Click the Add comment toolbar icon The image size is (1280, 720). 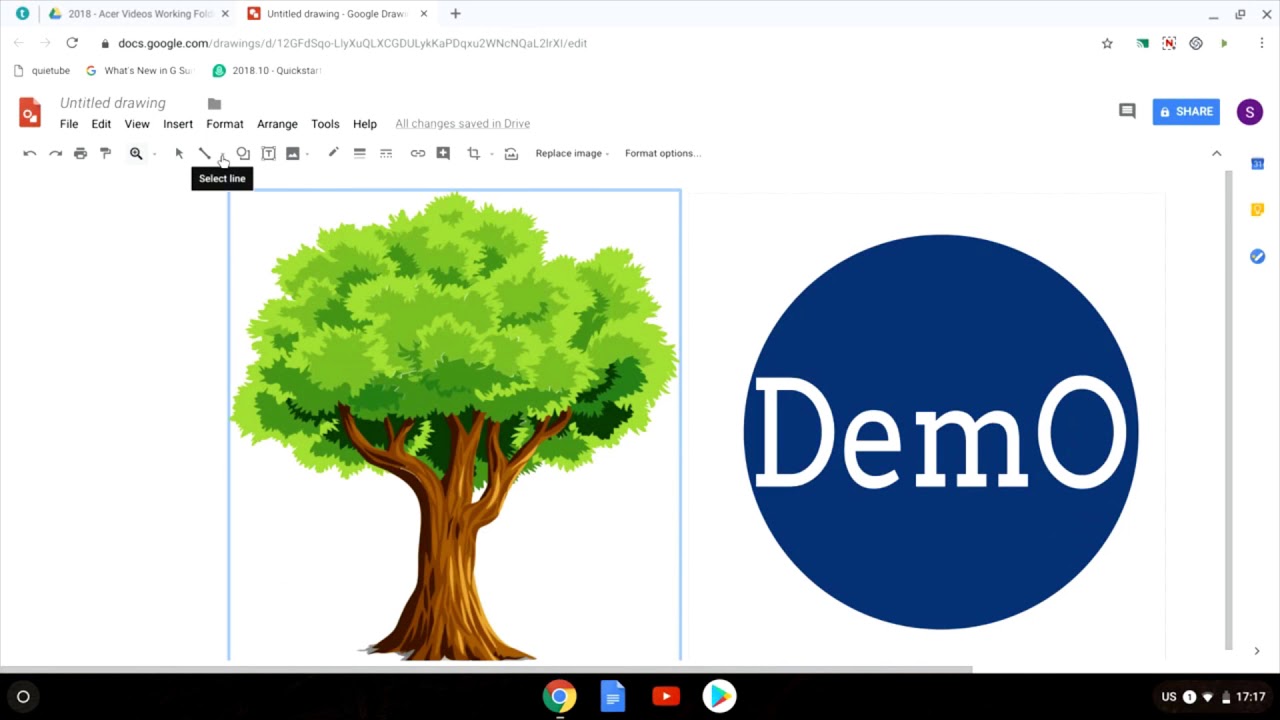[x=443, y=153]
